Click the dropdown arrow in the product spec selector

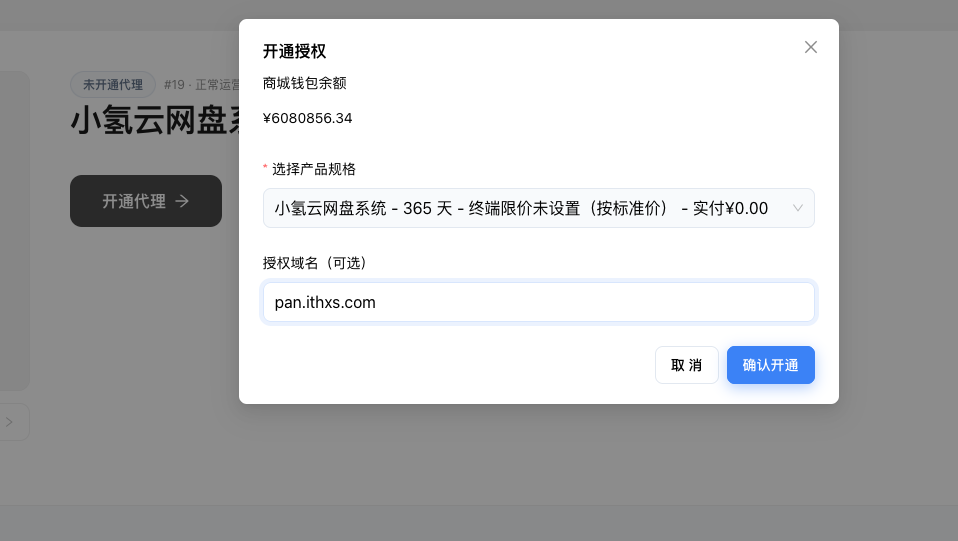797,208
